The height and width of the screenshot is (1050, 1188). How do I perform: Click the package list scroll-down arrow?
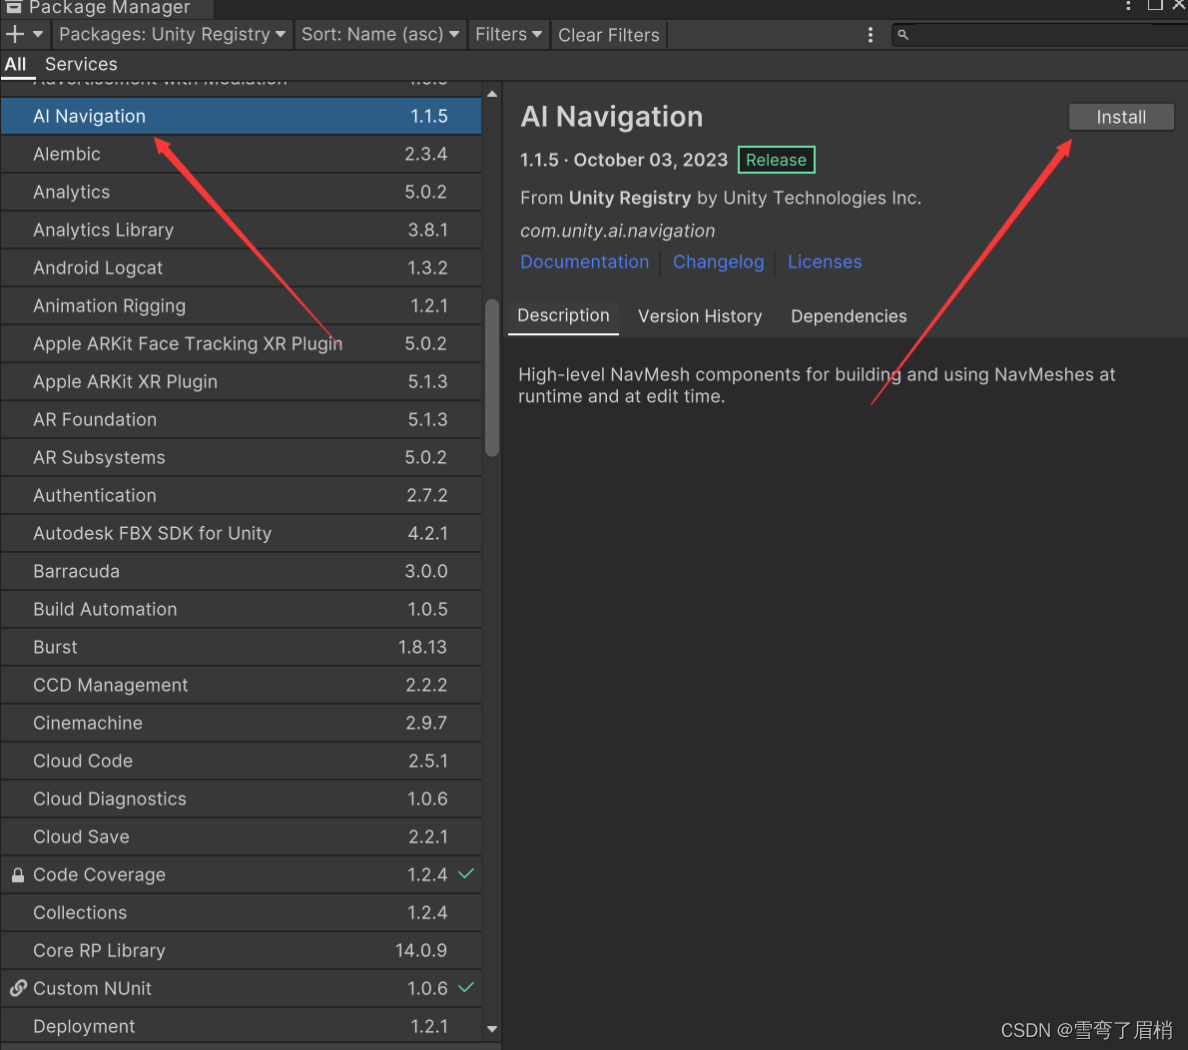(x=492, y=1029)
